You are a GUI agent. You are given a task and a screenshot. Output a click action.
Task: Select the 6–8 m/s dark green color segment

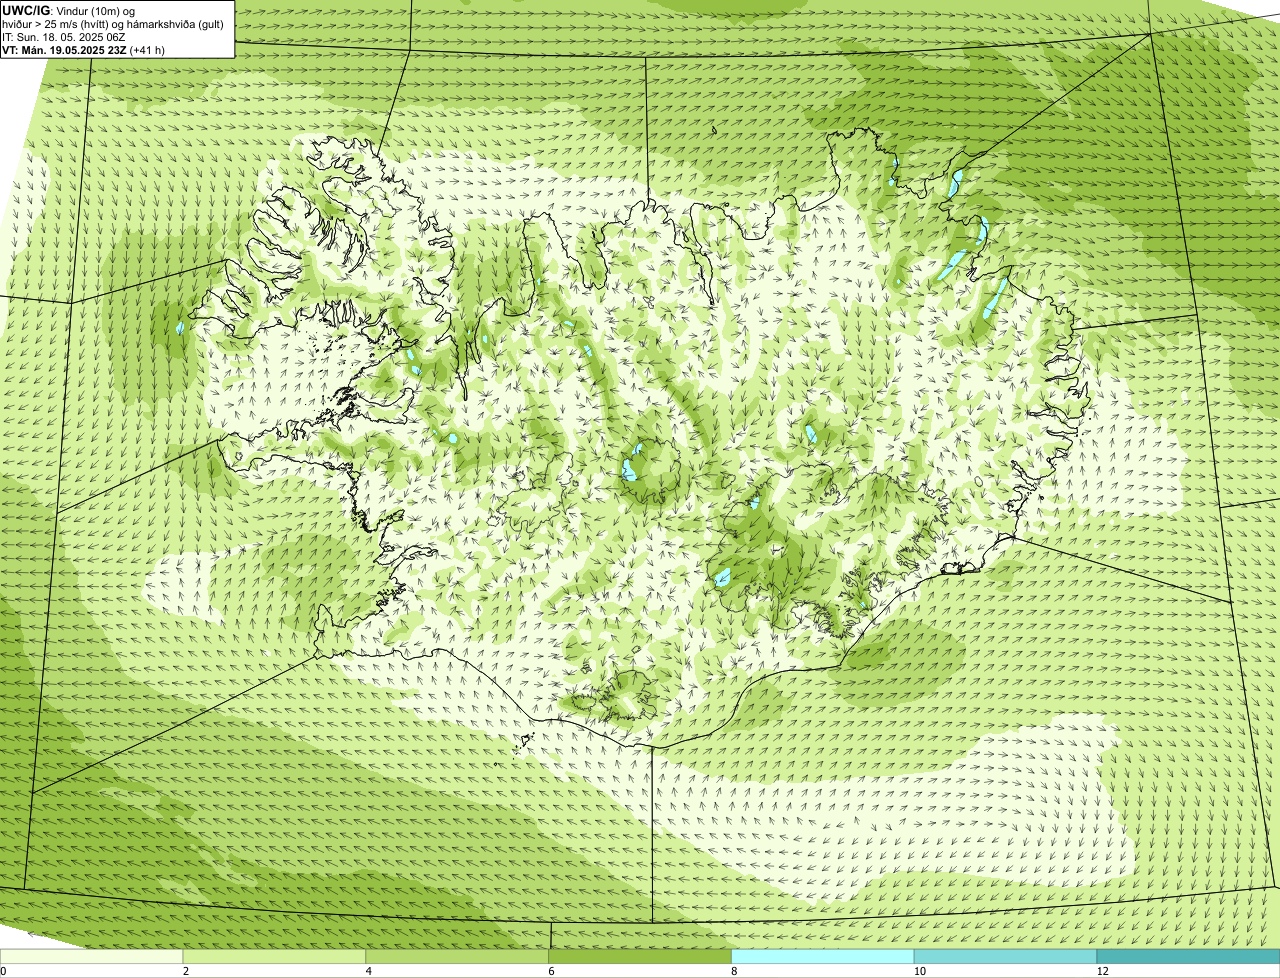click(x=640, y=957)
